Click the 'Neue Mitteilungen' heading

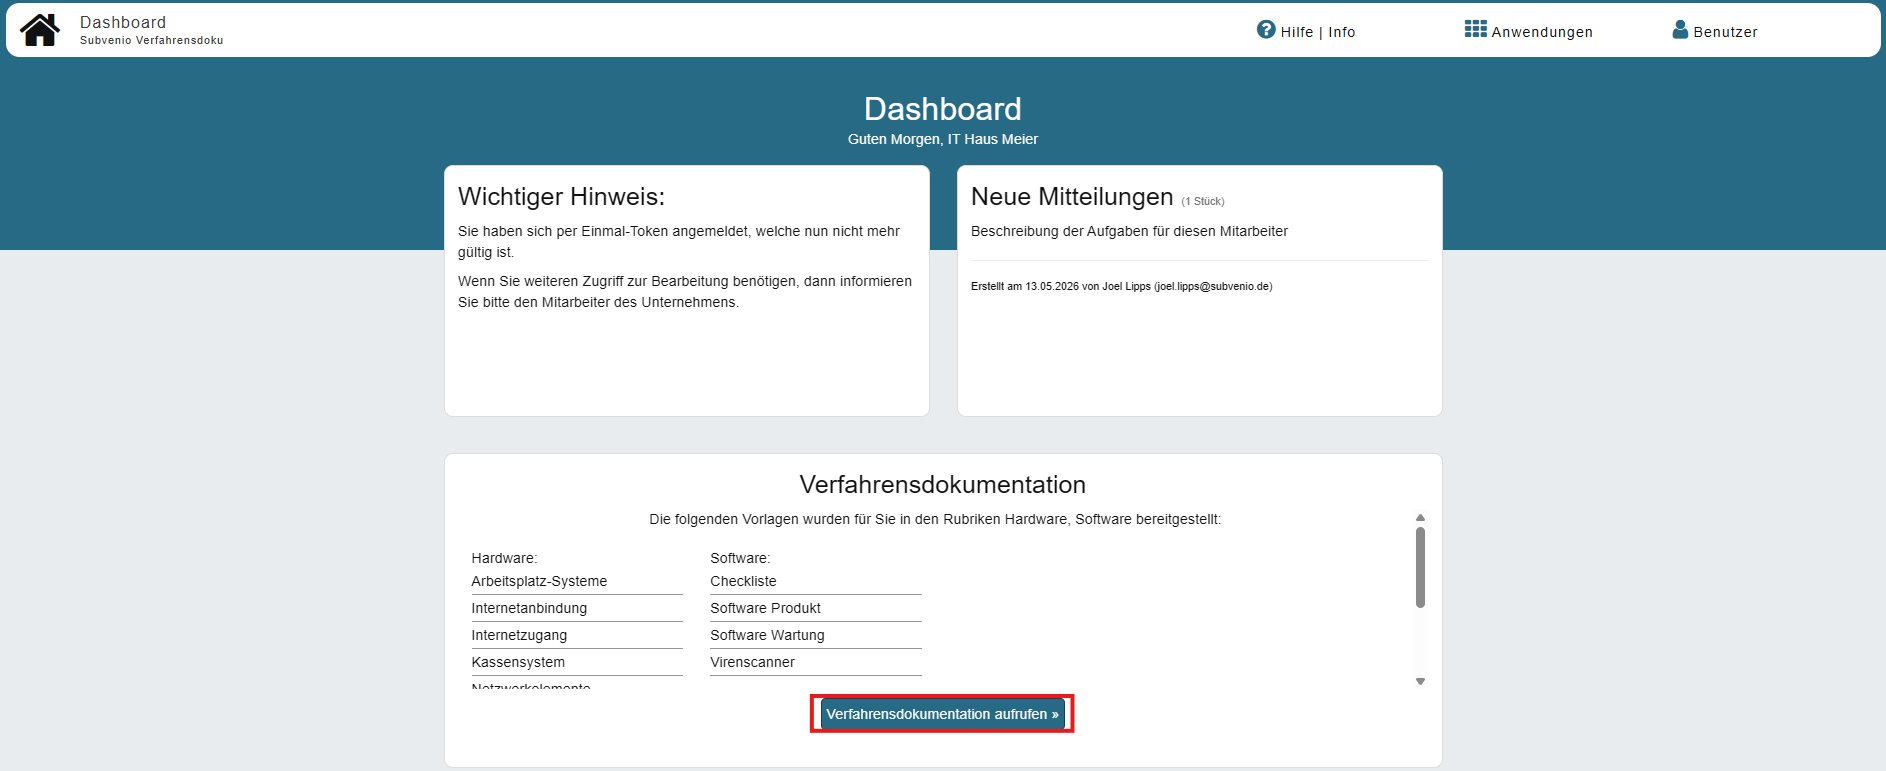coord(1072,197)
